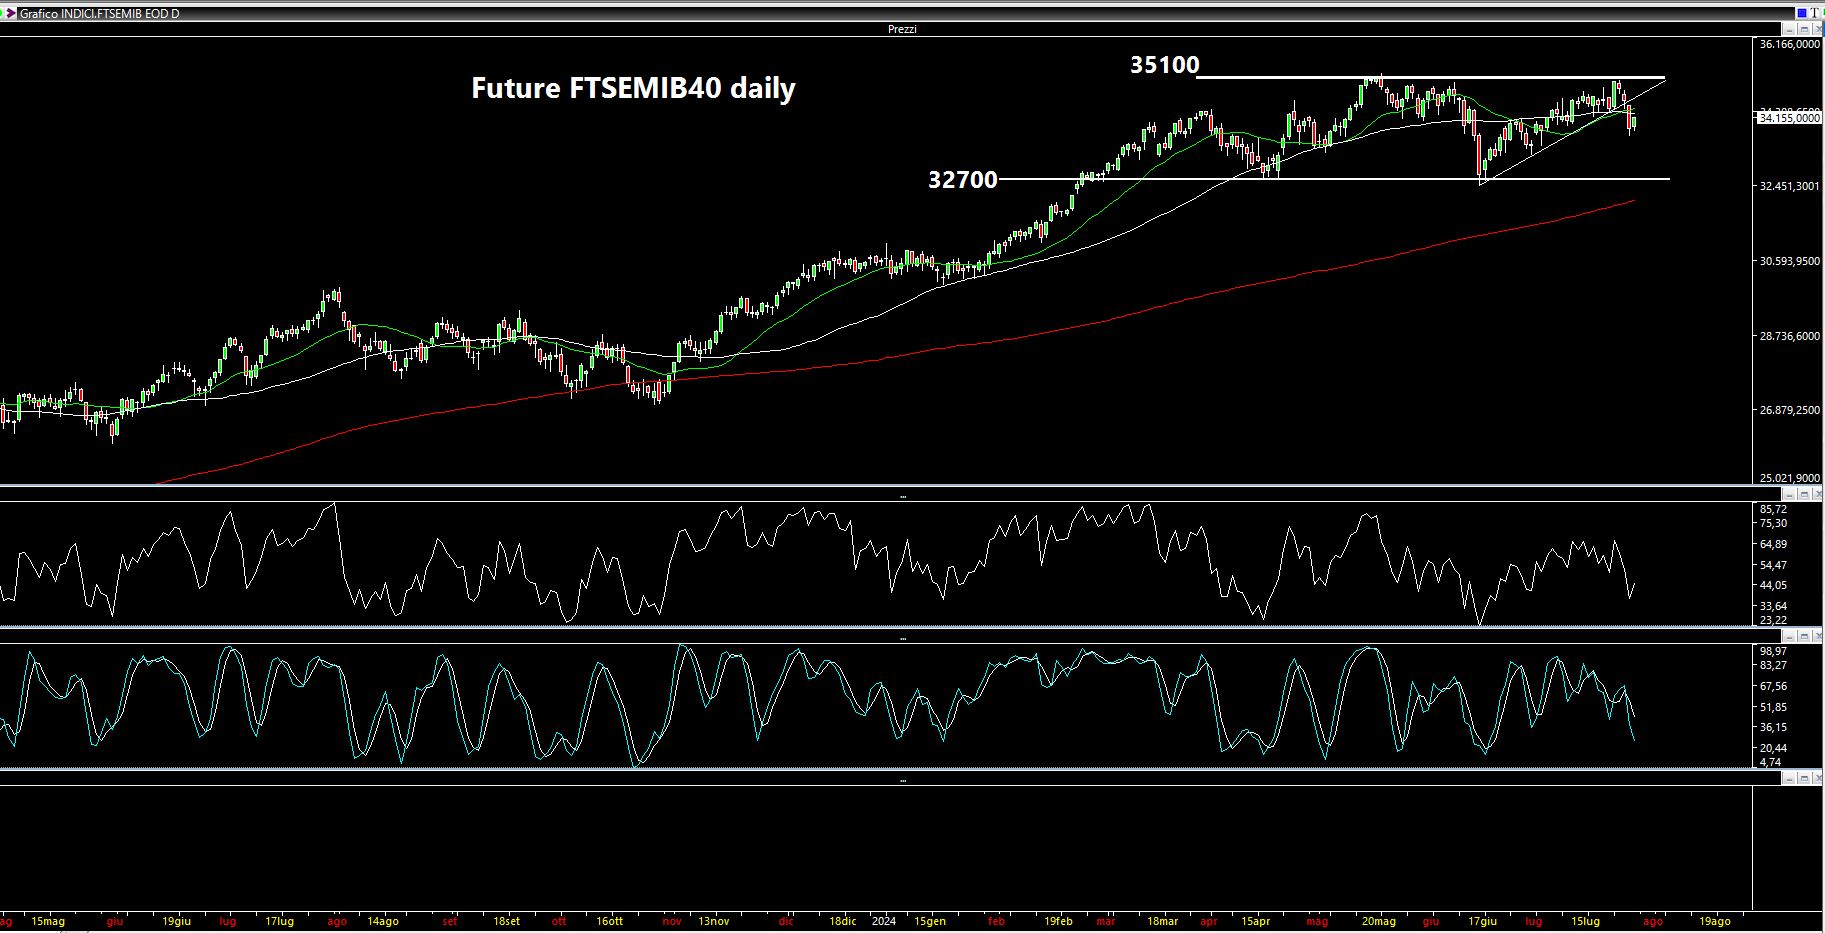Click the current price tag 34.155,0000

tap(1790, 118)
